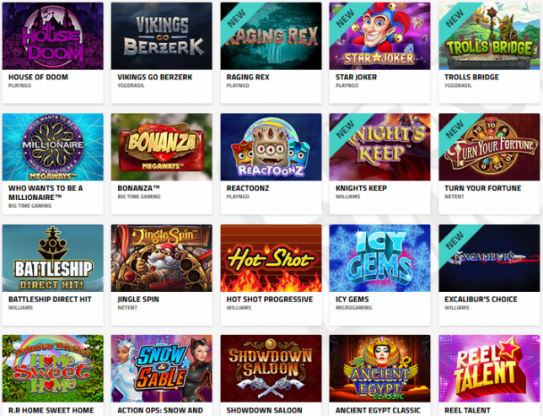The image size is (543, 416).
Task: Launch the Bonanza Megaways game image
Action: point(161,147)
